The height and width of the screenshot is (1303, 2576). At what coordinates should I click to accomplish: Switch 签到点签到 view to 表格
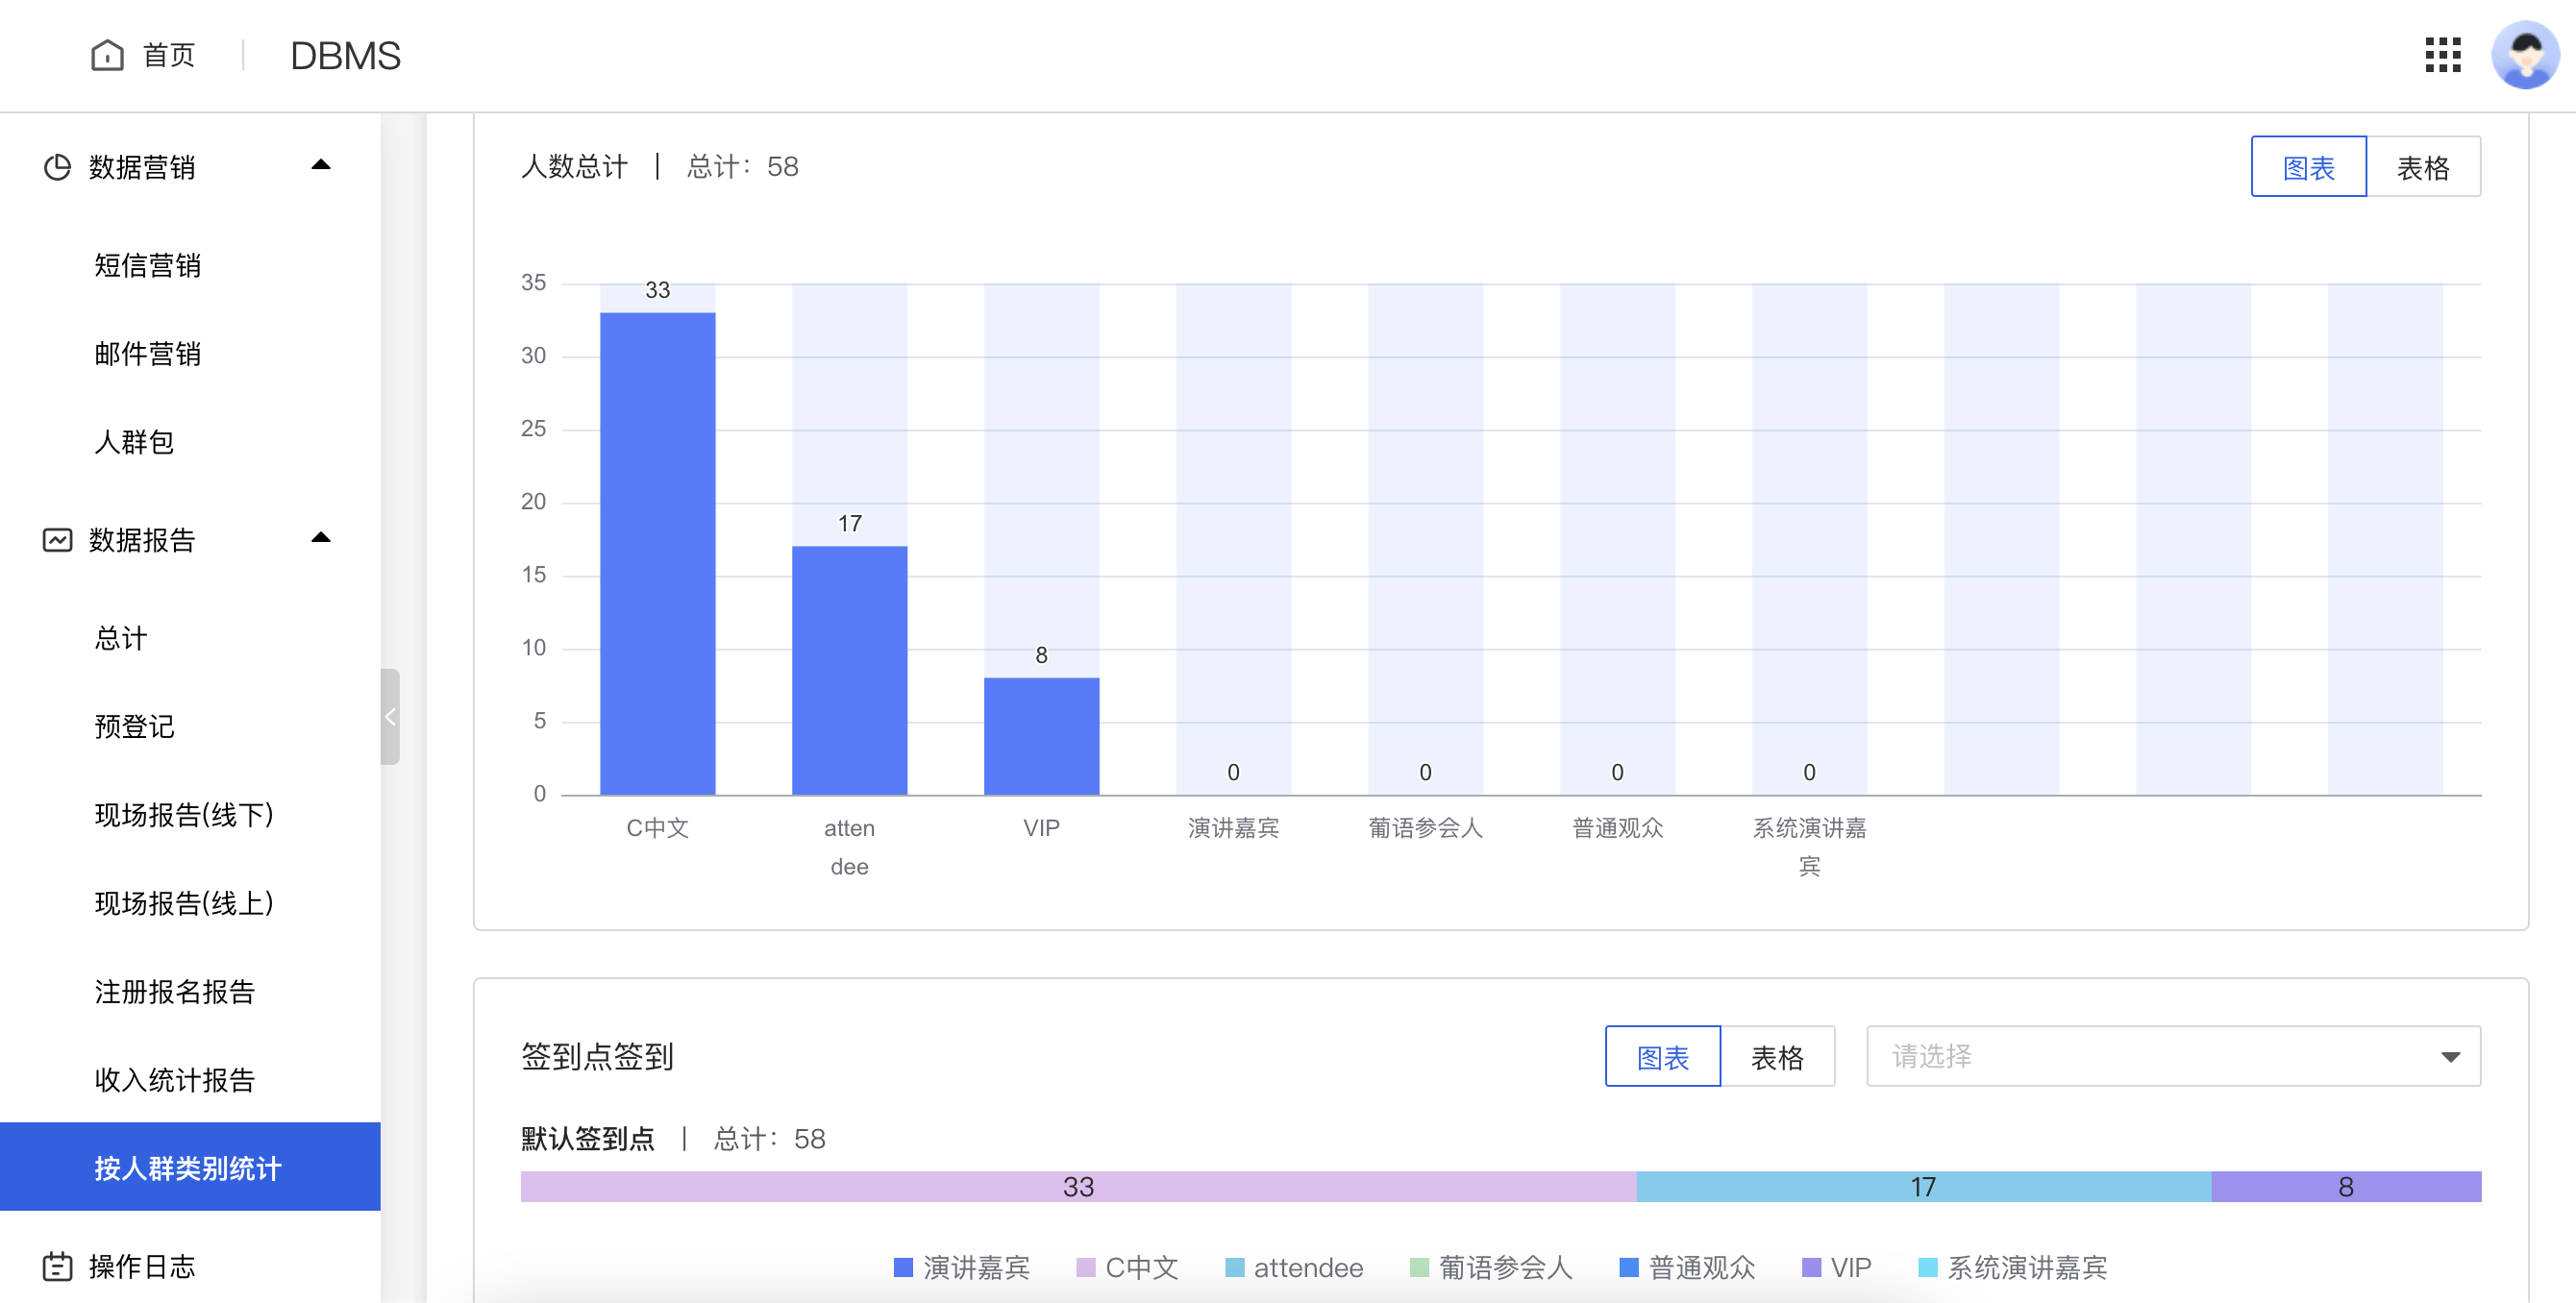[1779, 1055]
